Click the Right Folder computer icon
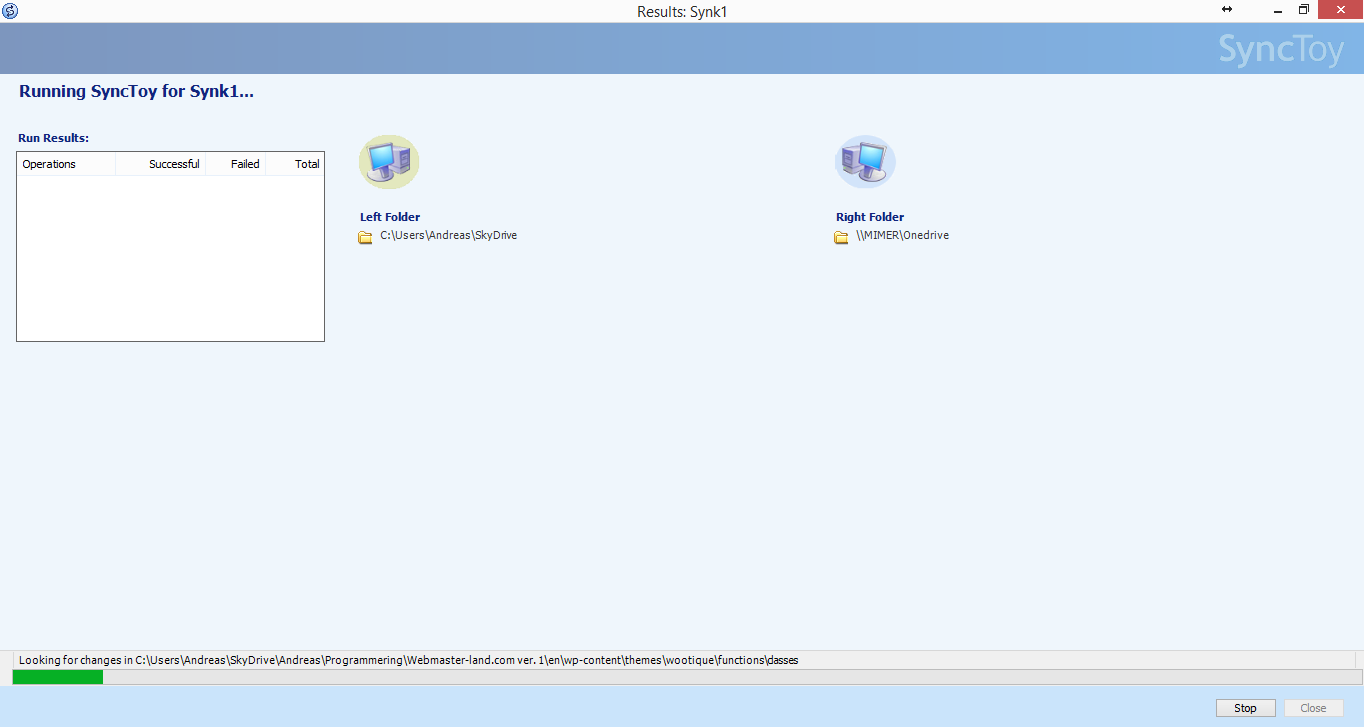 [865, 162]
